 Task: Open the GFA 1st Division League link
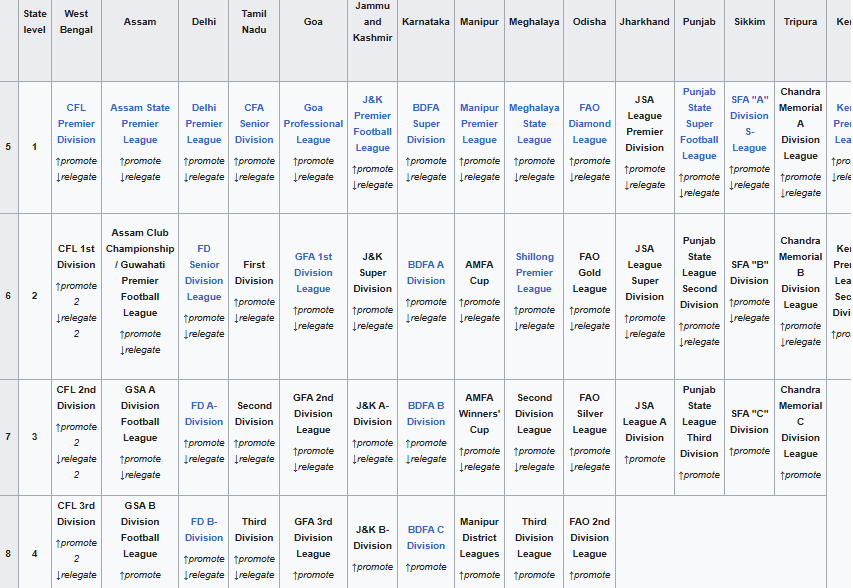click(313, 273)
